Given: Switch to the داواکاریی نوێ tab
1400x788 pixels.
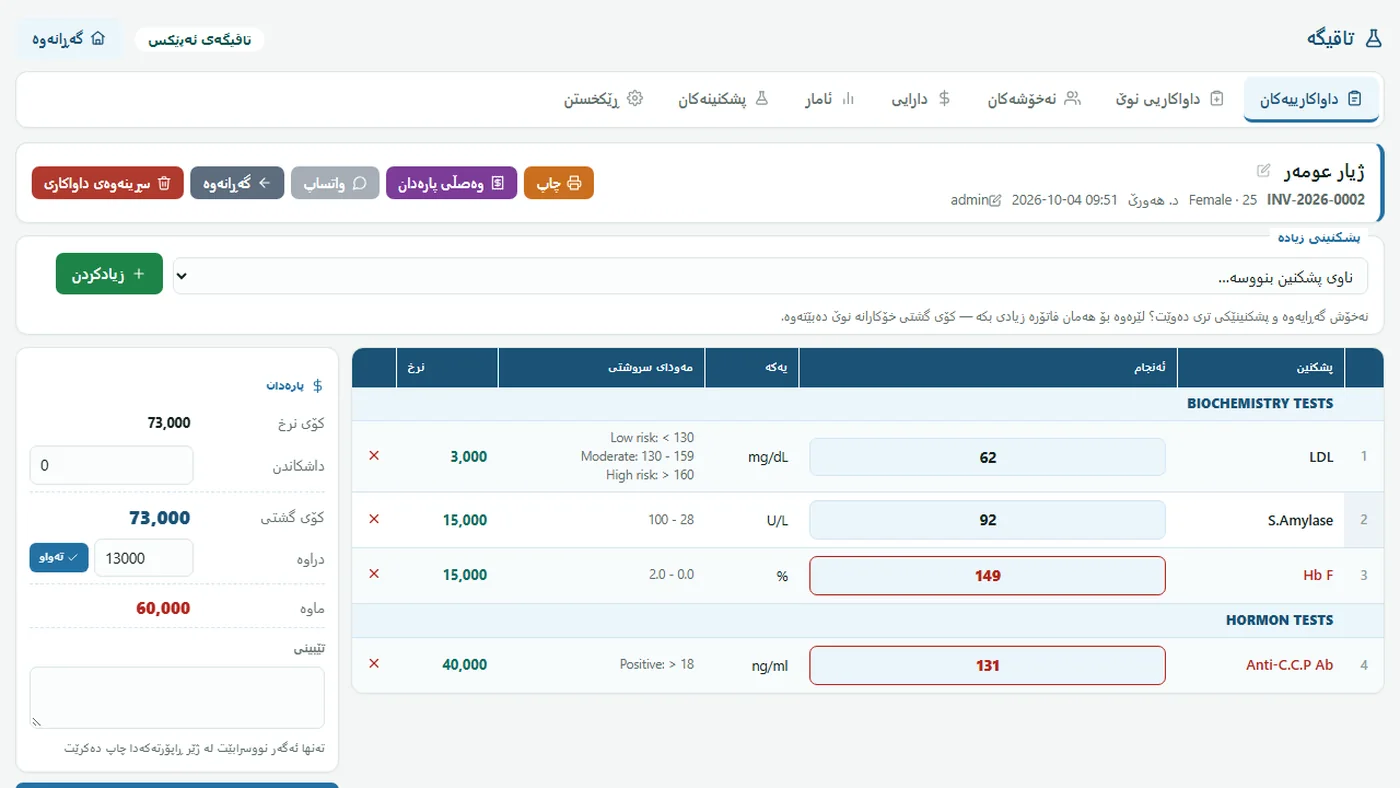Looking at the screenshot, I should tap(1169, 99).
